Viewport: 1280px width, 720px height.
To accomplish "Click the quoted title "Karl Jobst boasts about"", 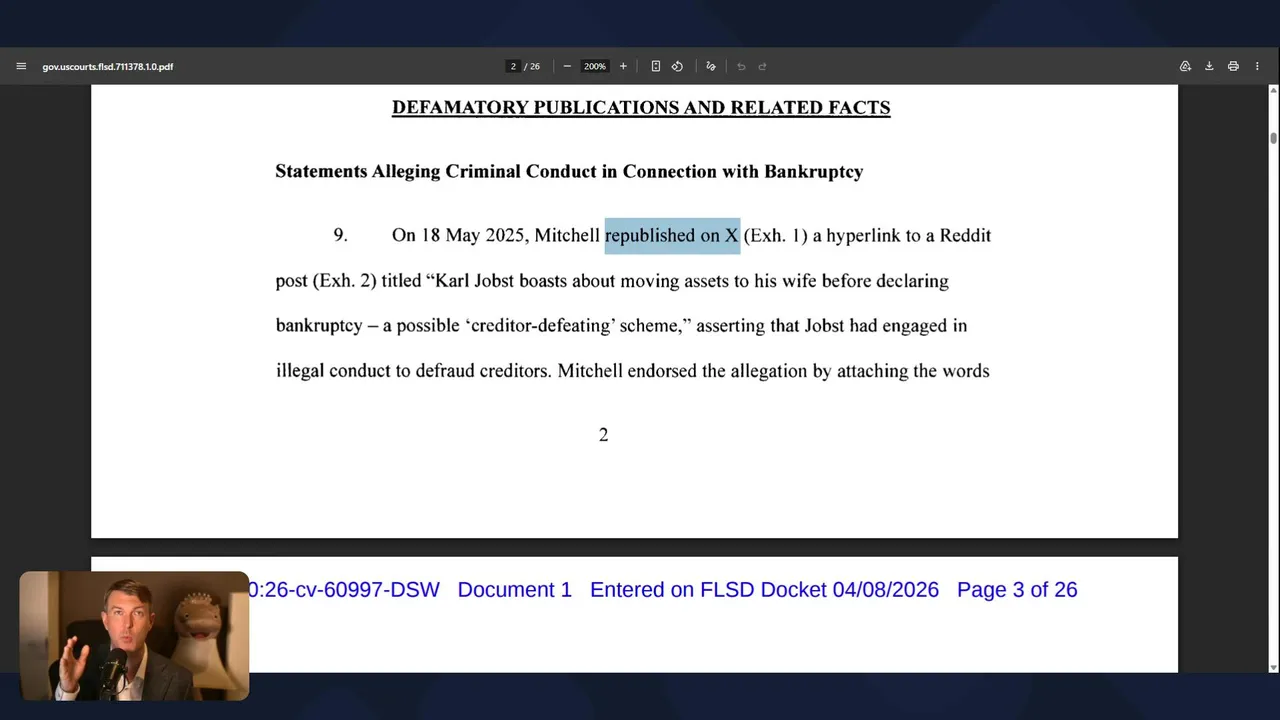I will (x=525, y=281).
